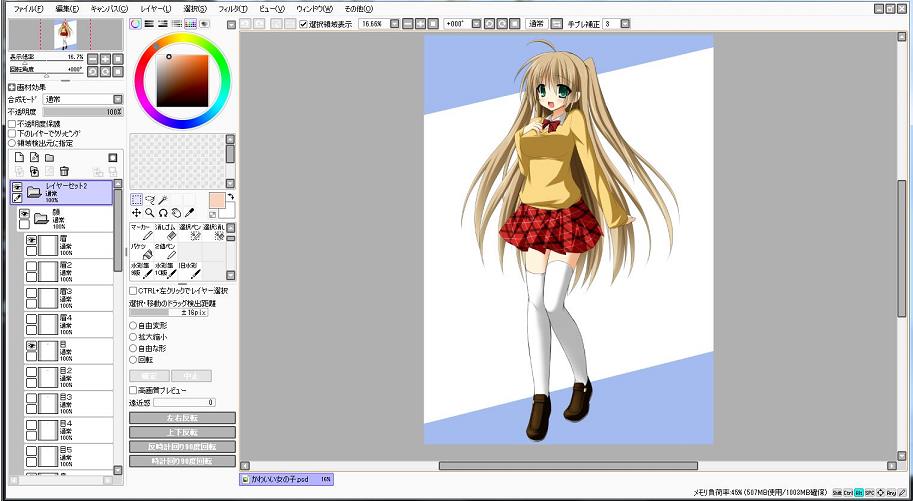This screenshot has width=913, height=501.
Task: Hide the レイヤーセット2 layer set
Action: click(x=17, y=187)
